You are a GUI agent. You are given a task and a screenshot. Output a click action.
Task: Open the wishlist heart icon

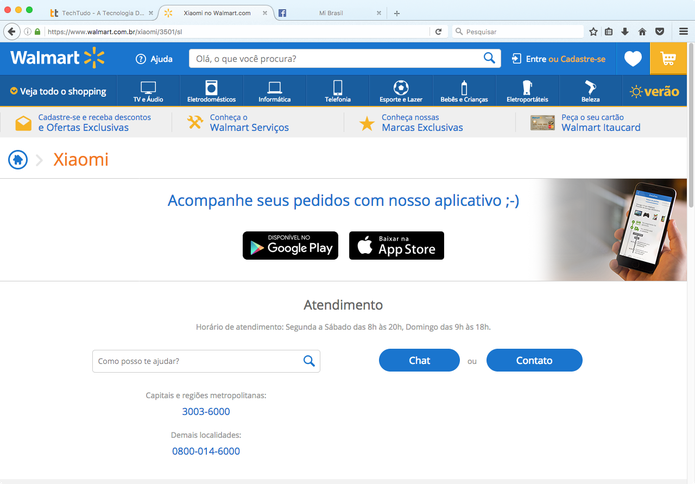(x=633, y=59)
